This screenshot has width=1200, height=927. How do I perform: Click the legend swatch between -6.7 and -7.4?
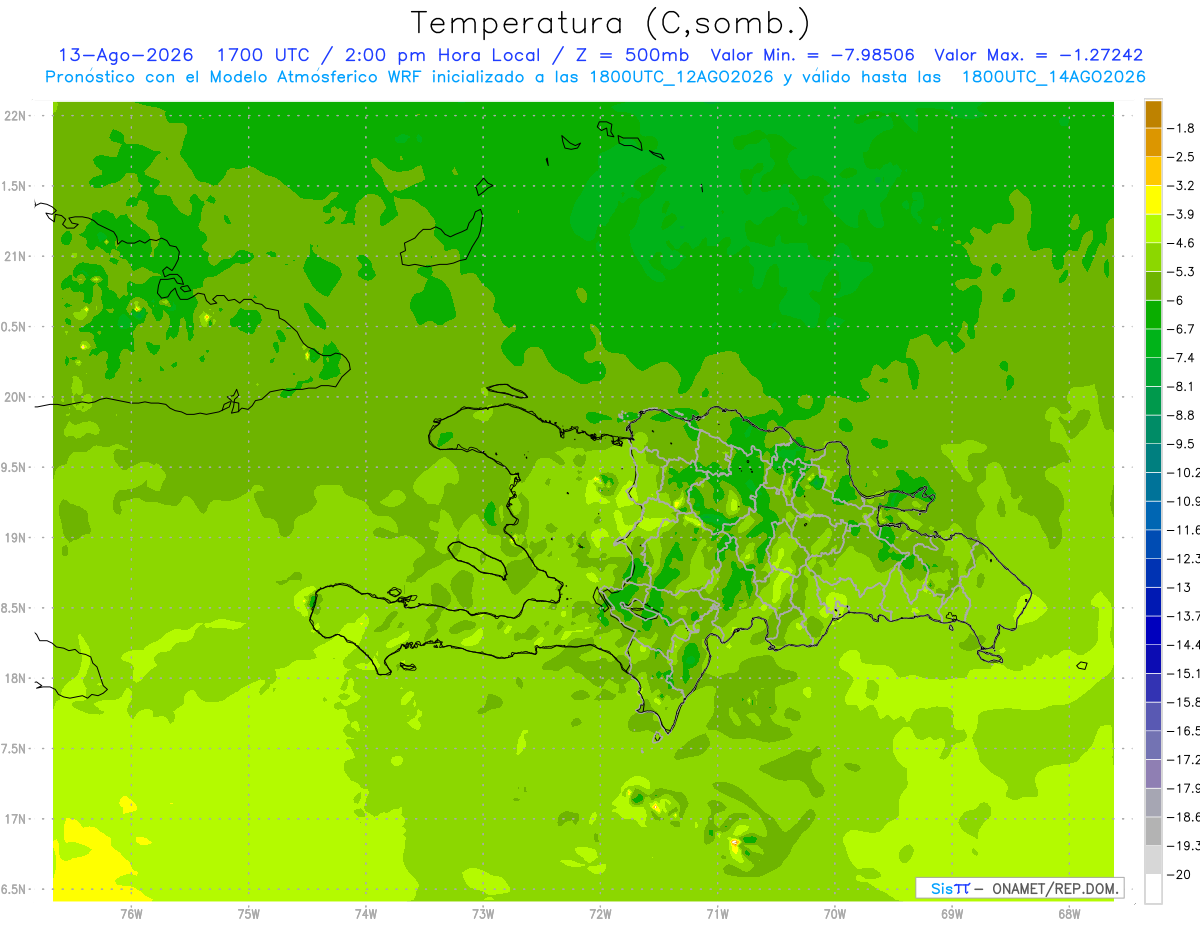1153,343
